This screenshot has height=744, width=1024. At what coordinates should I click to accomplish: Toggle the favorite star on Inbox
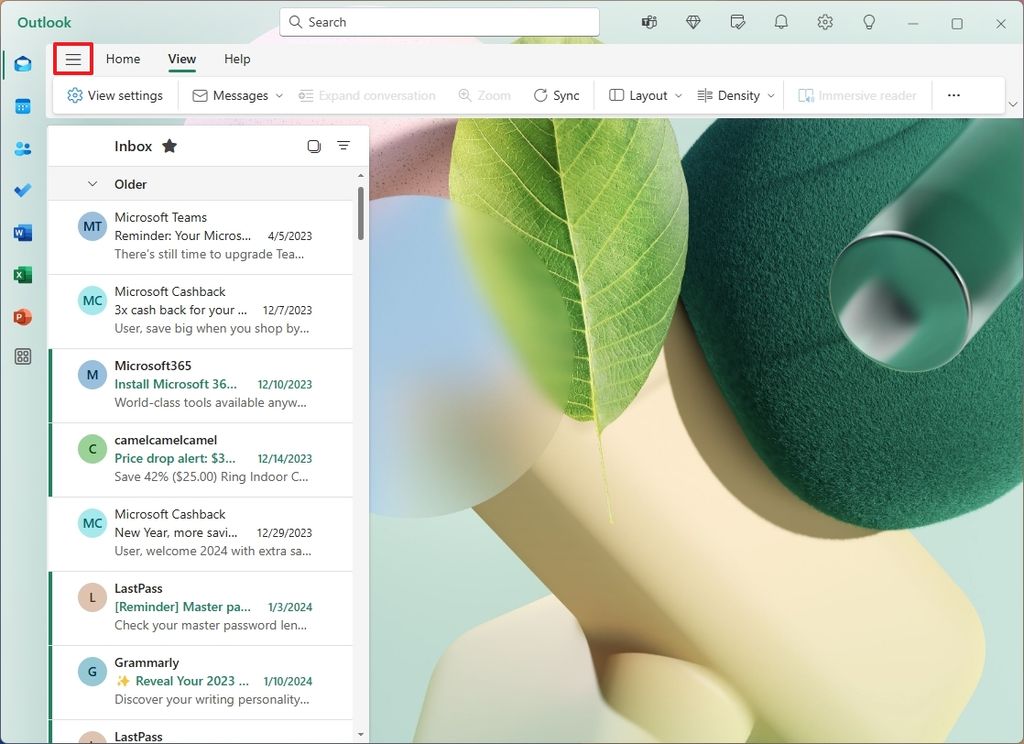[x=170, y=145]
